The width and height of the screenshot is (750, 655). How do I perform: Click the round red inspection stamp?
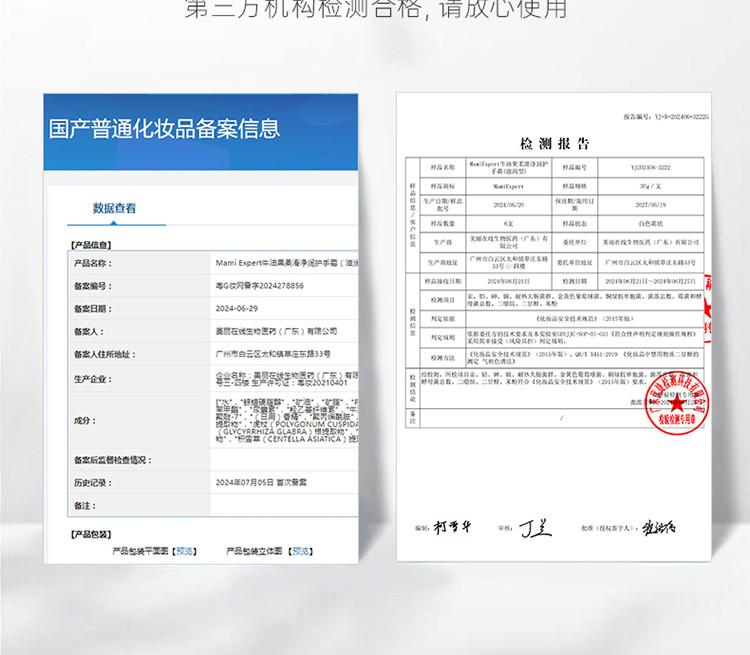(x=676, y=403)
